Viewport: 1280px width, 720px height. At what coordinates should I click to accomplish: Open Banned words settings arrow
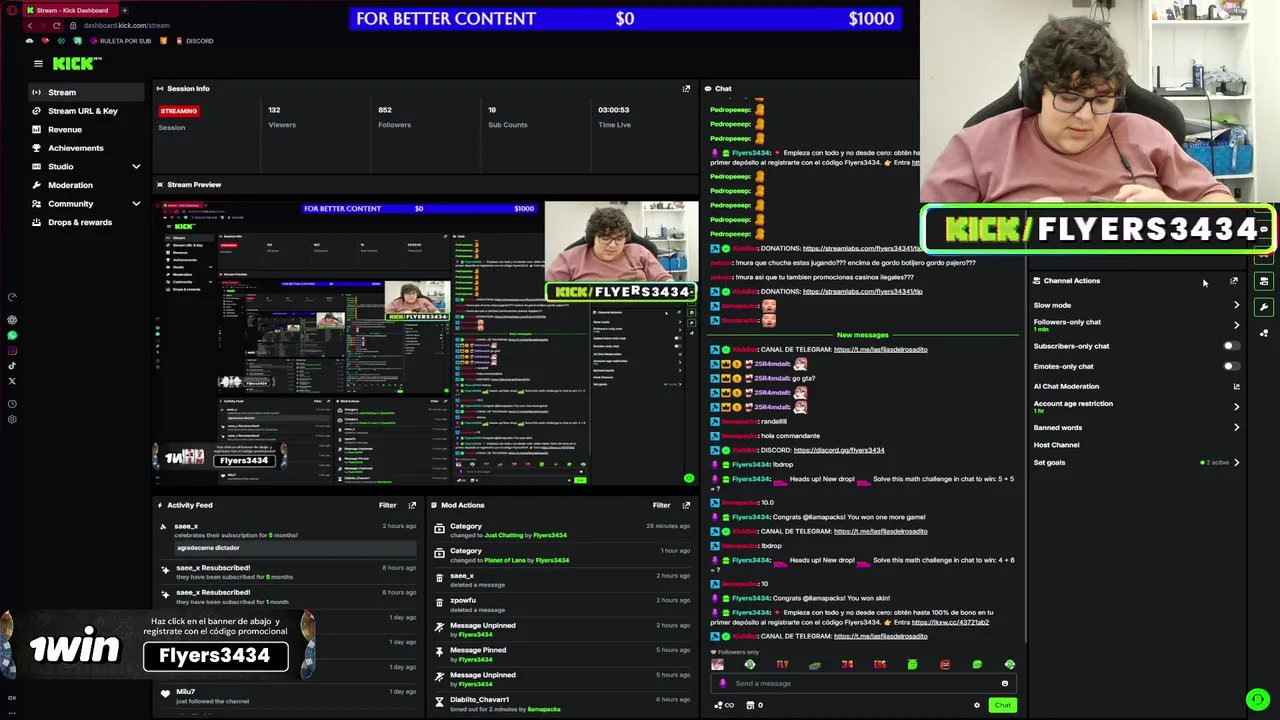[x=1236, y=427]
